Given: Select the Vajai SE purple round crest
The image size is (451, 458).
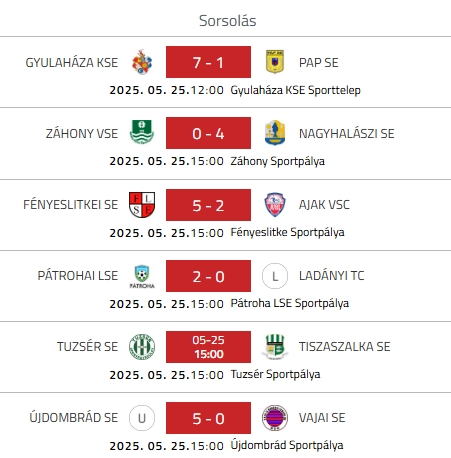Looking at the screenshot, I should click(x=275, y=418).
